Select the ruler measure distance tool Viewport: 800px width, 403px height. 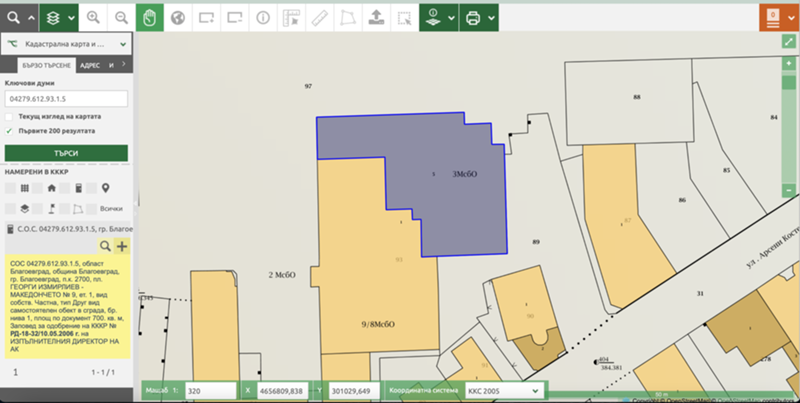(x=319, y=17)
